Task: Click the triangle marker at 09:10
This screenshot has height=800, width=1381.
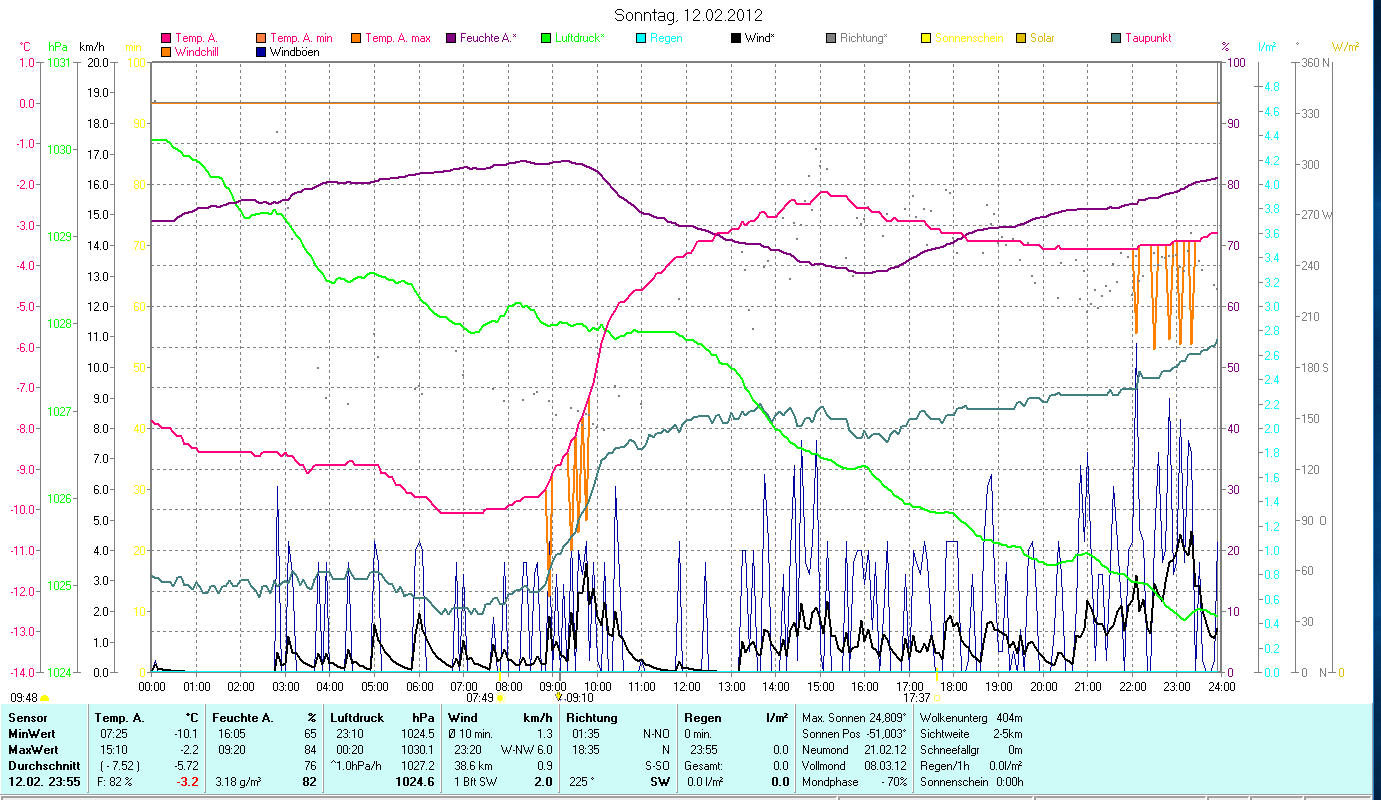Action: [559, 697]
